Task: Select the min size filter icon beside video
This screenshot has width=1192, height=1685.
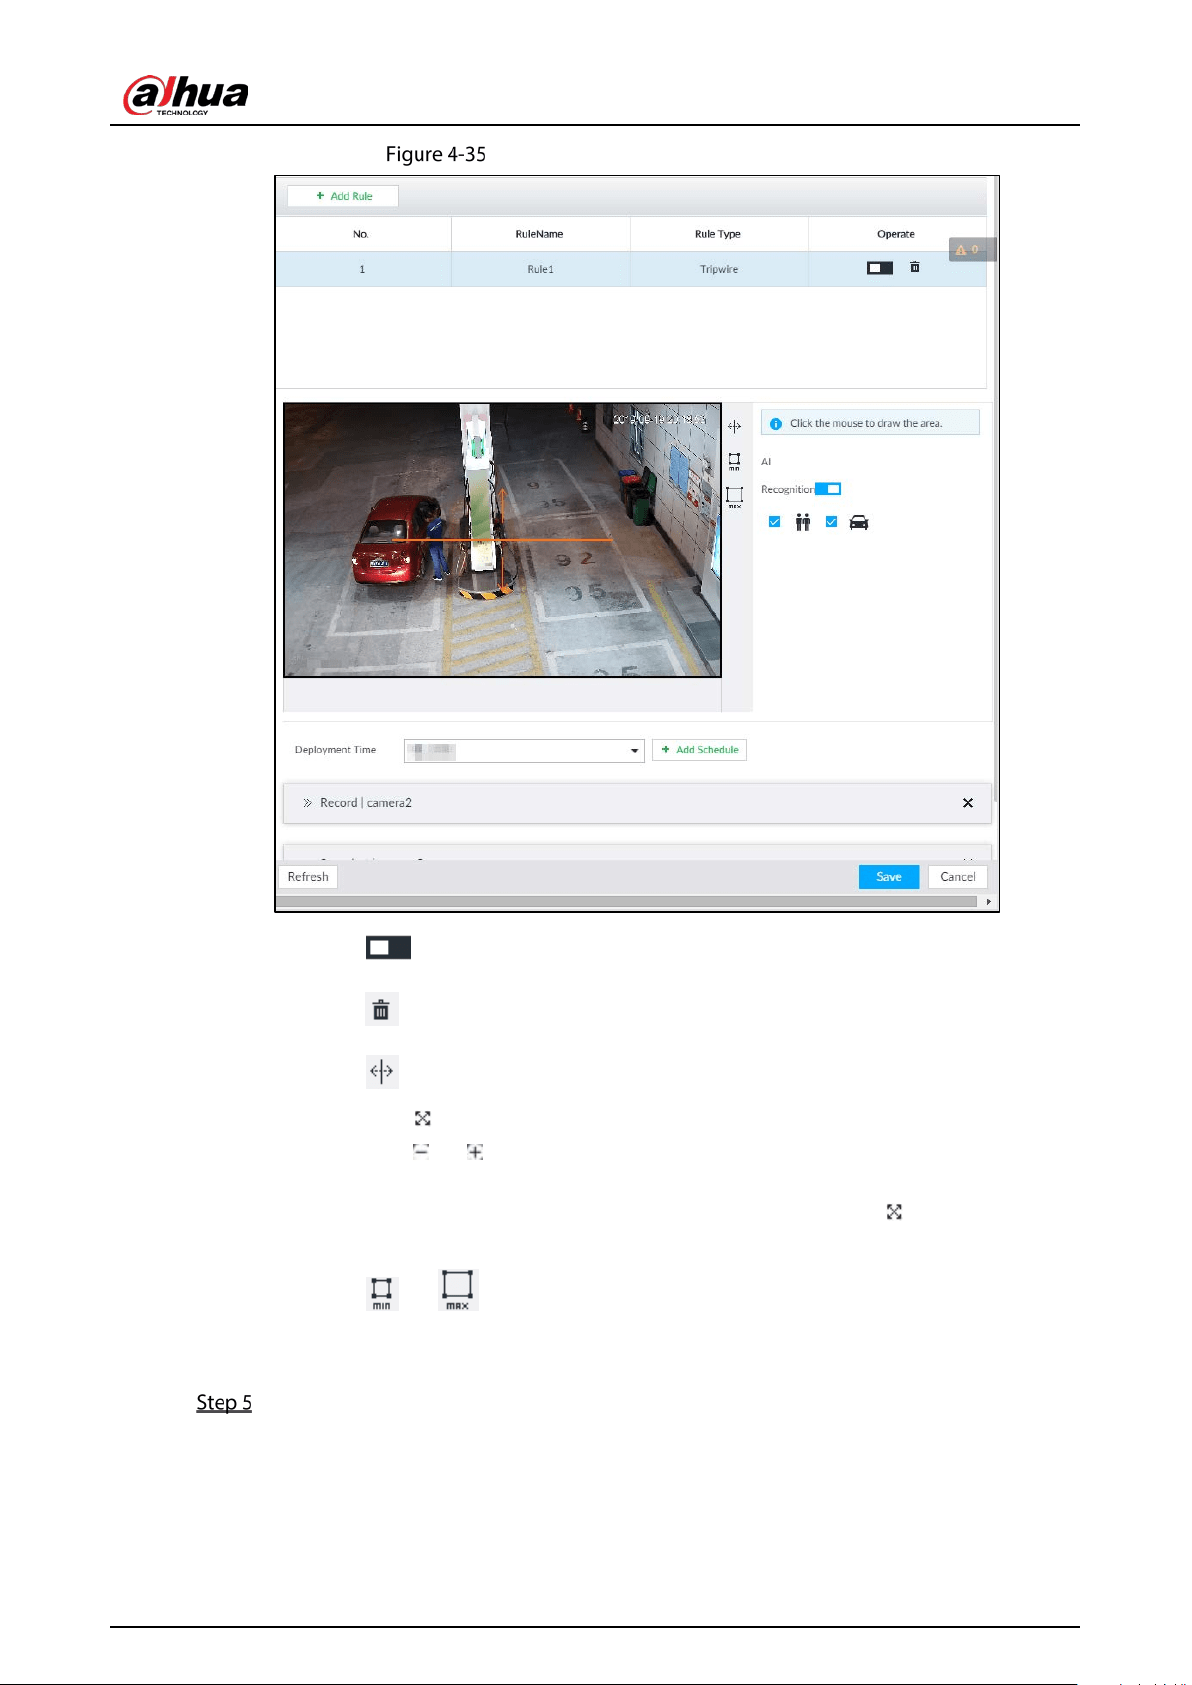Action: (x=734, y=461)
